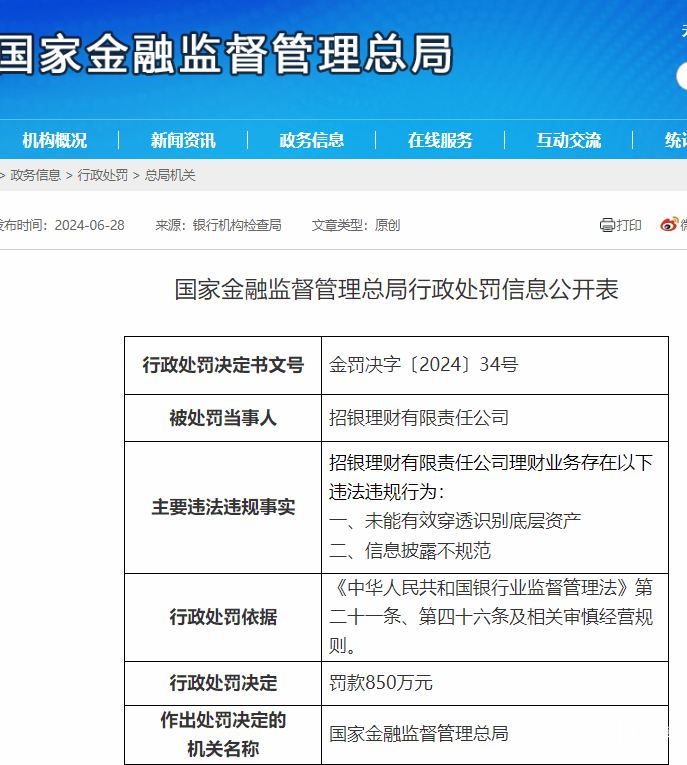Click the page heading 行政处罚信息公开表

(396, 290)
